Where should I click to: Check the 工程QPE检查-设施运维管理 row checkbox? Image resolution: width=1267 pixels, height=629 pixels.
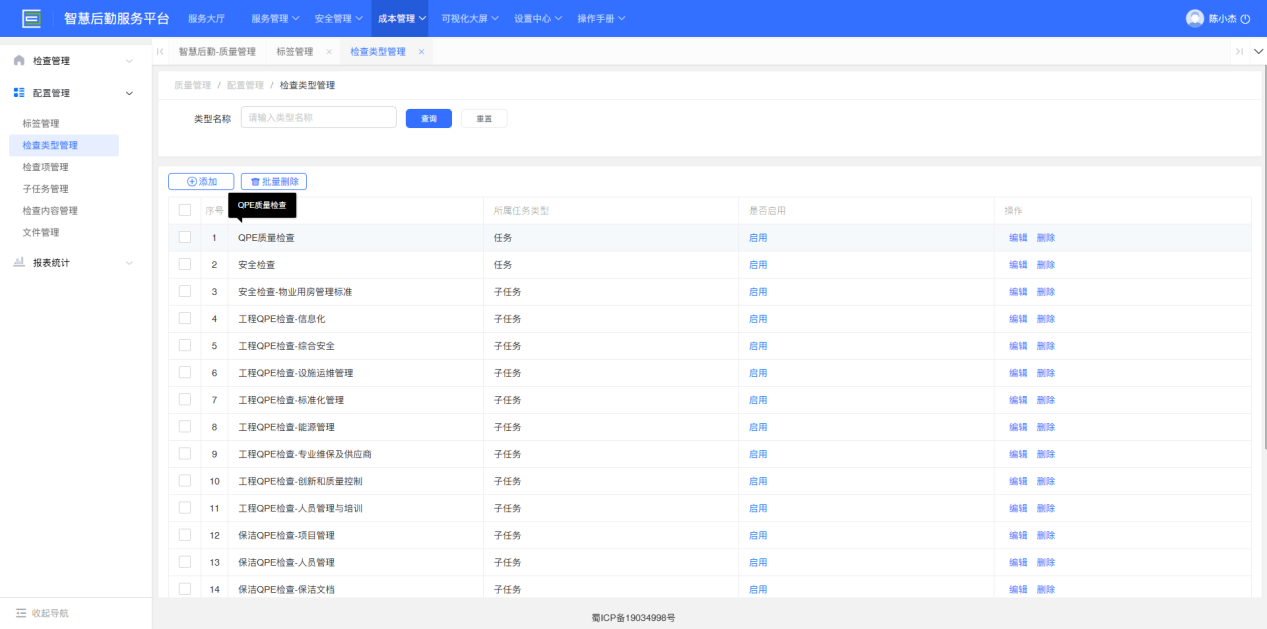185,372
